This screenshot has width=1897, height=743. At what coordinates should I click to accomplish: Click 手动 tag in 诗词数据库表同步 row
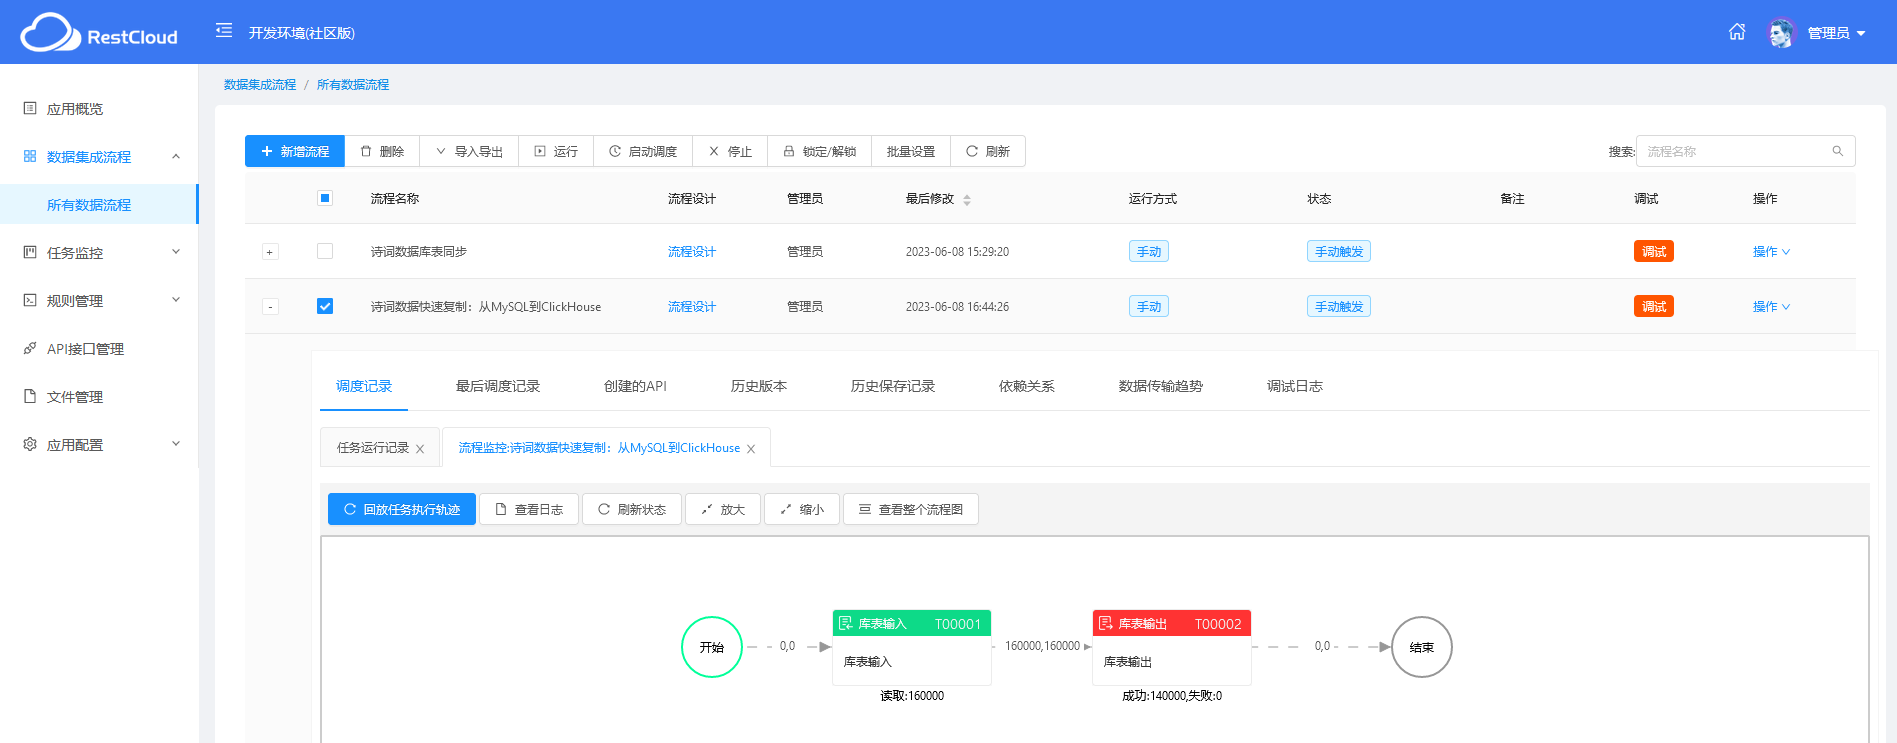pyautogui.click(x=1149, y=252)
